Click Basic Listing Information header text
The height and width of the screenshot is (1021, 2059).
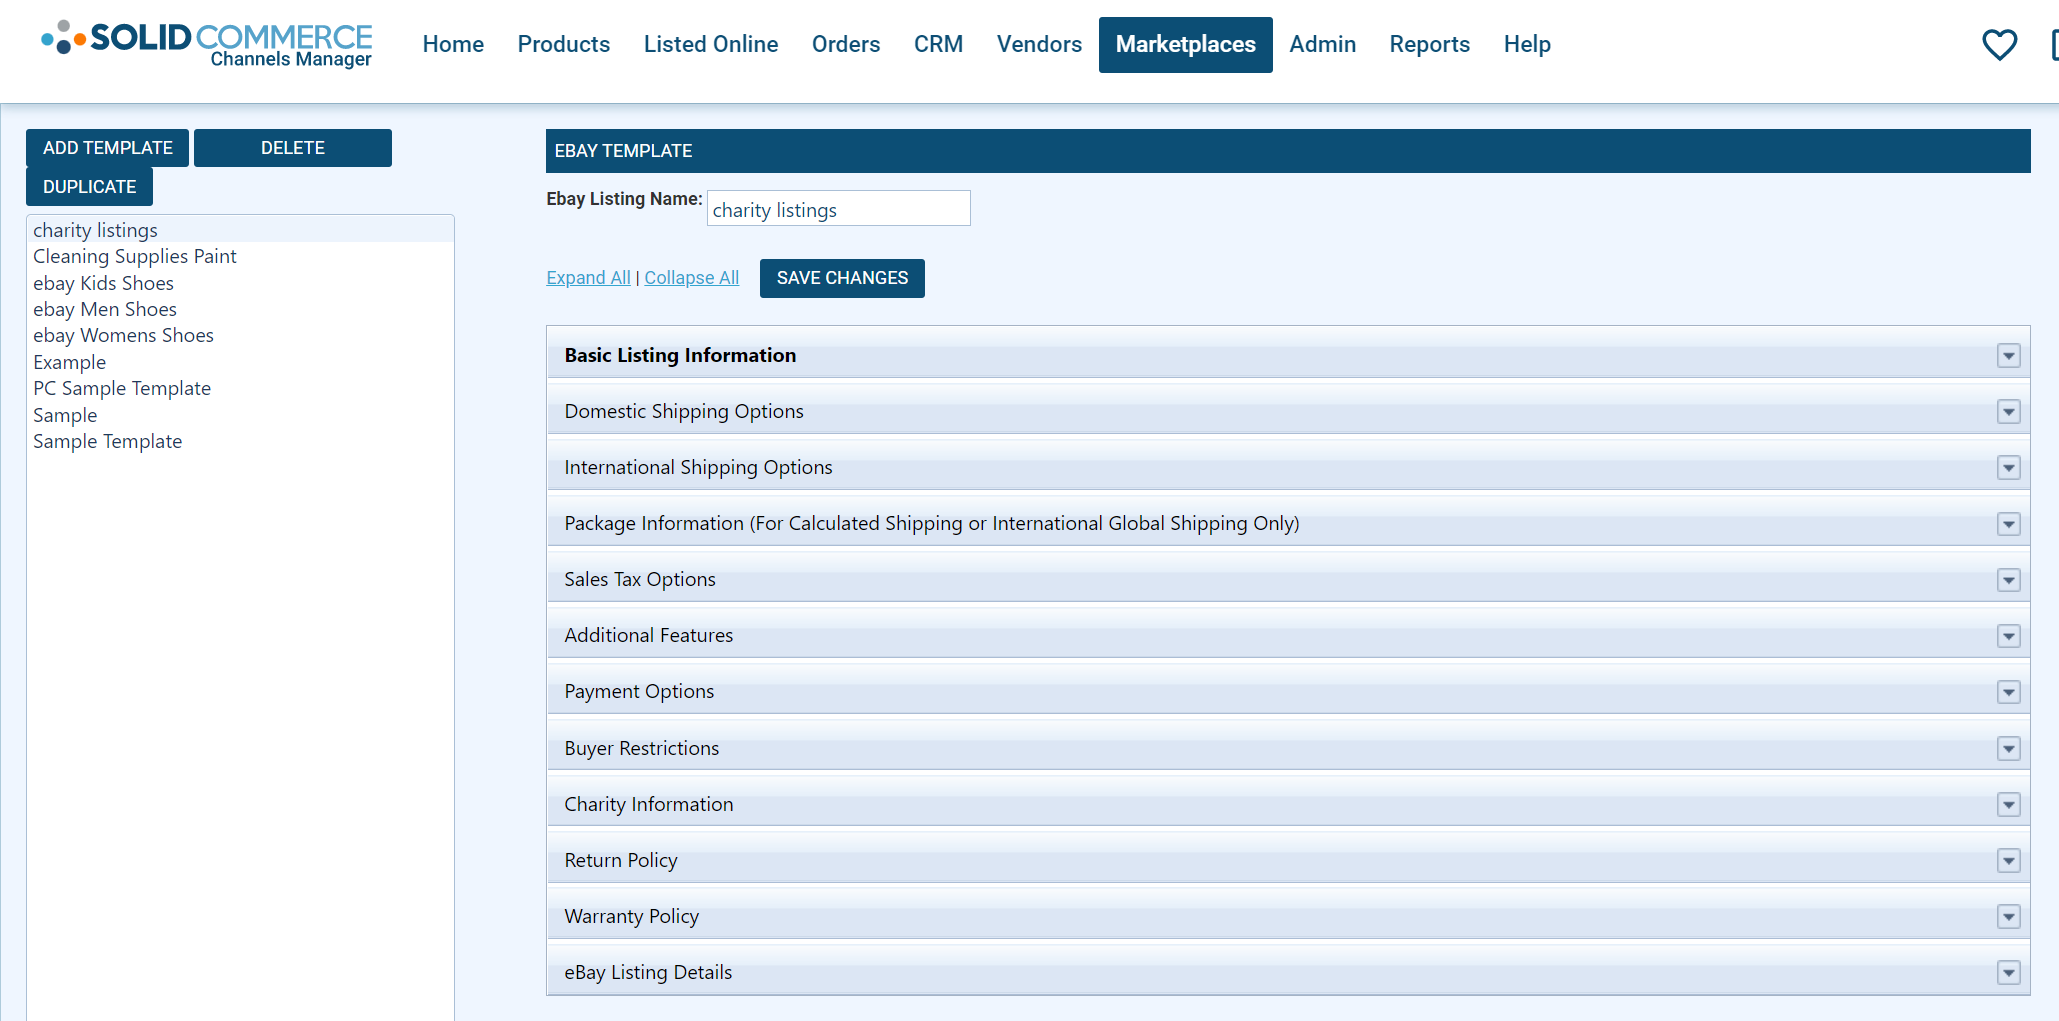[x=680, y=355]
